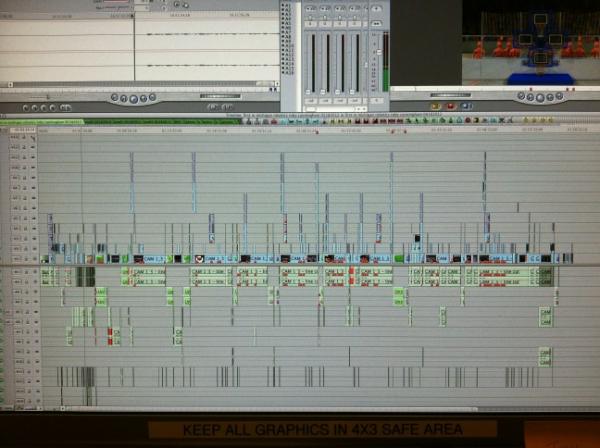Click Canvas's Play In to Out button
This screenshot has width=600, height=448.
click(530, 98)
